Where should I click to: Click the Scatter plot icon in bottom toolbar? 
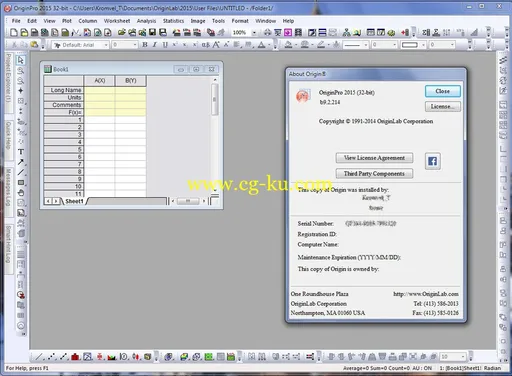[x=51, y=357]
